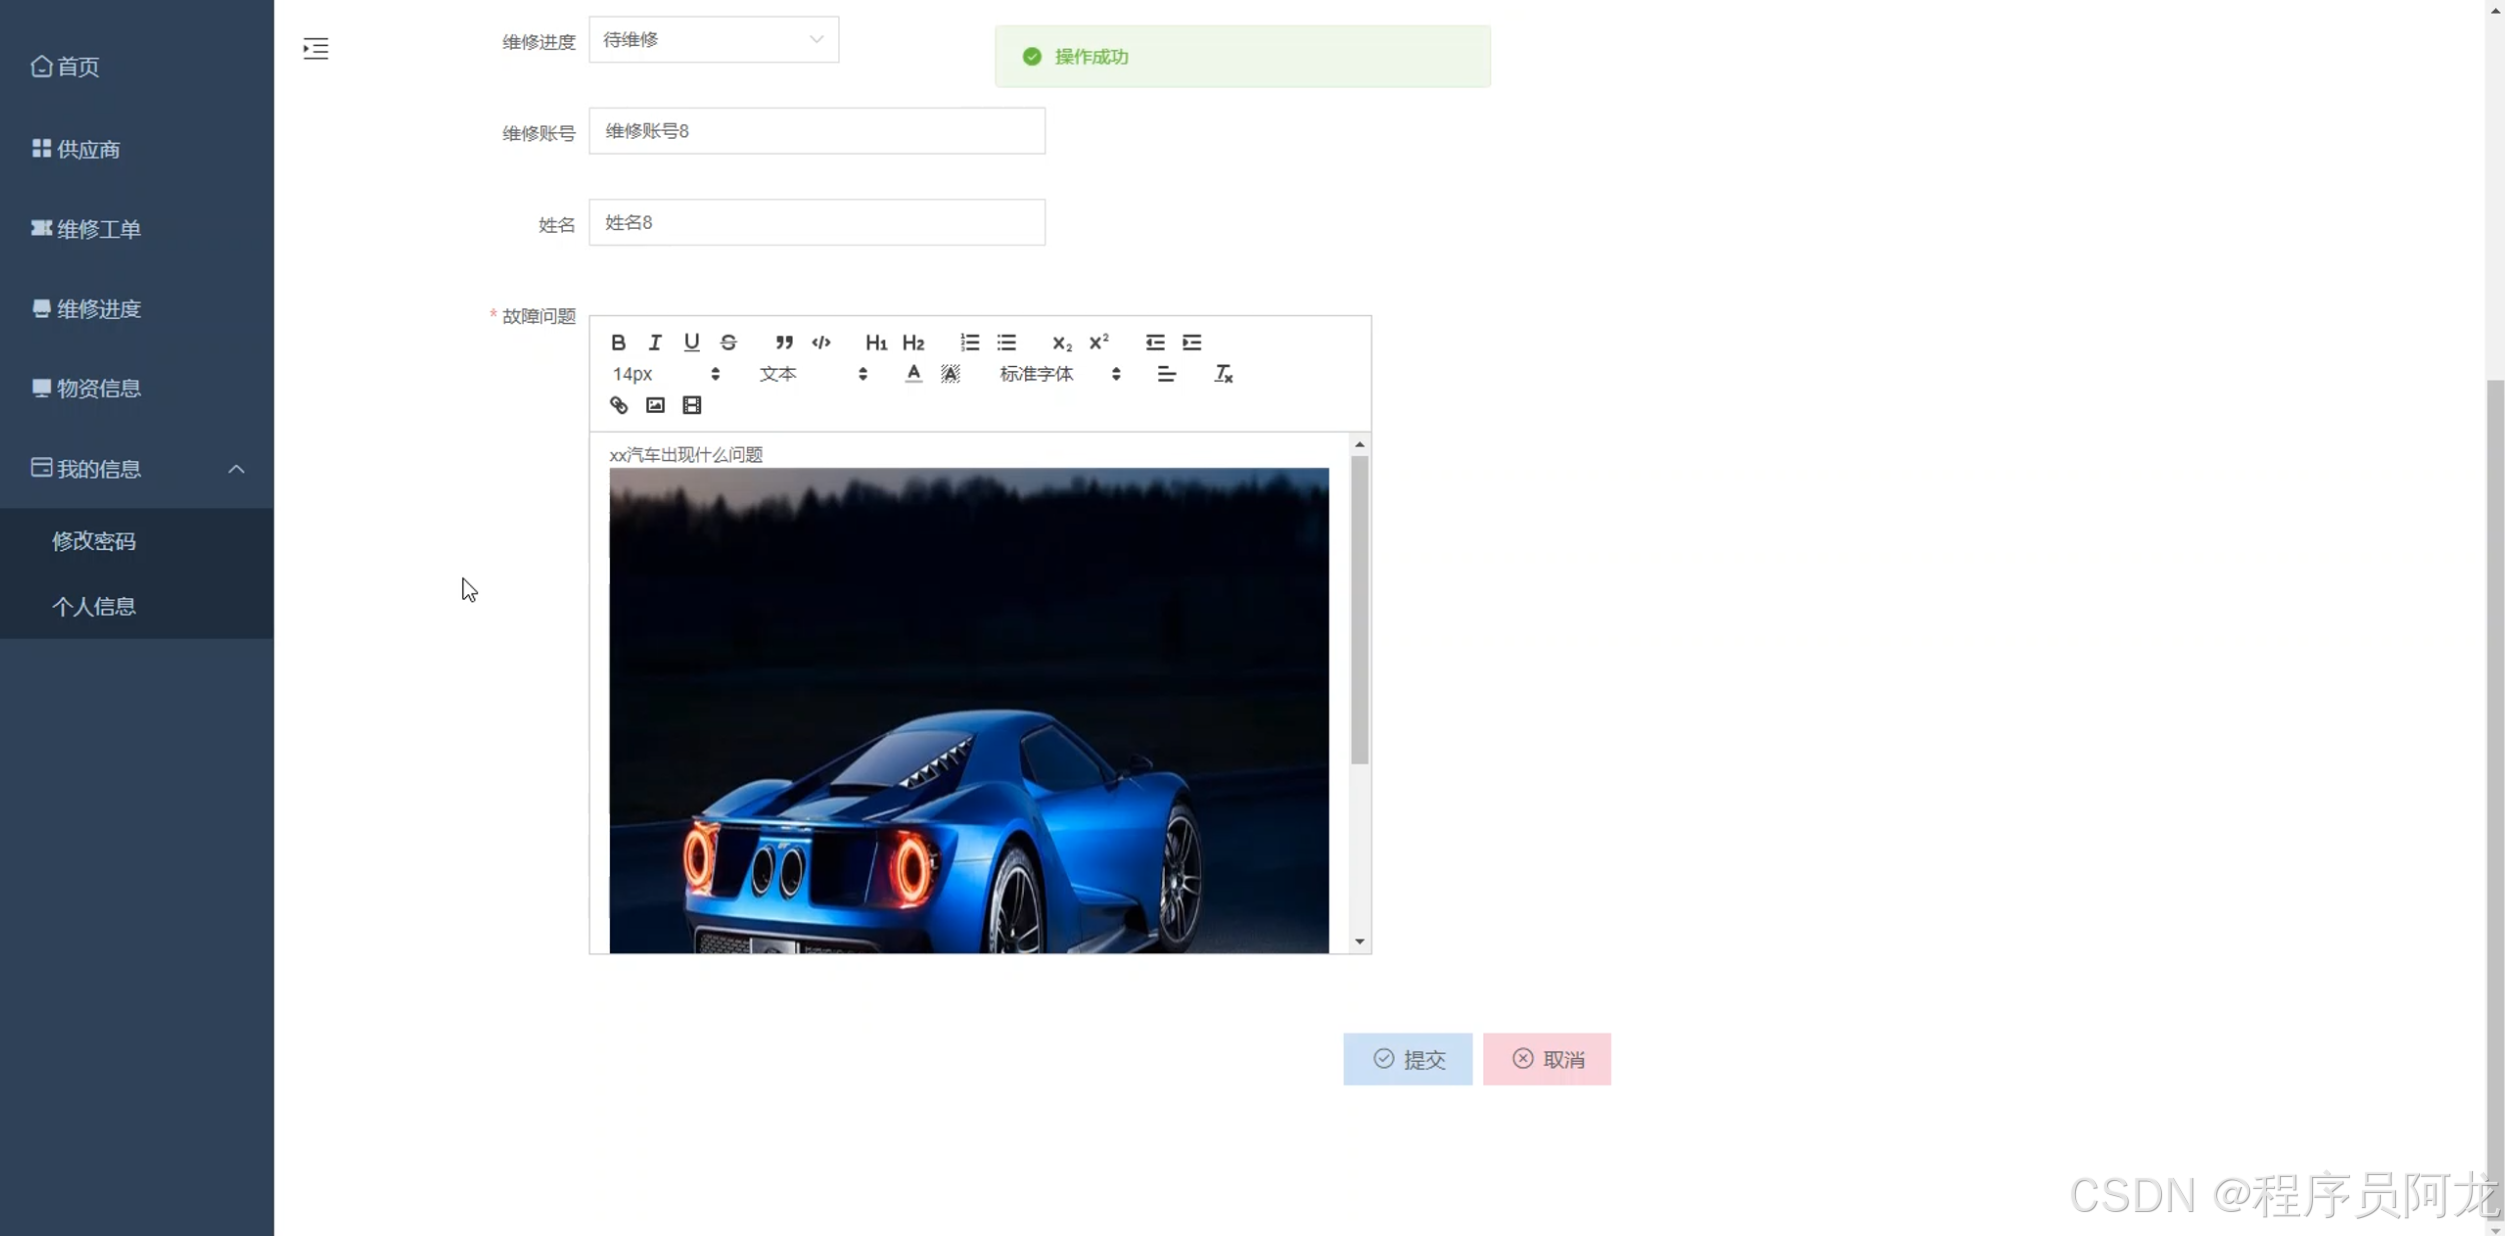Click the 取消 cancel button
Viewport: 2505px width, 1236px height.
point(1546,1059)
